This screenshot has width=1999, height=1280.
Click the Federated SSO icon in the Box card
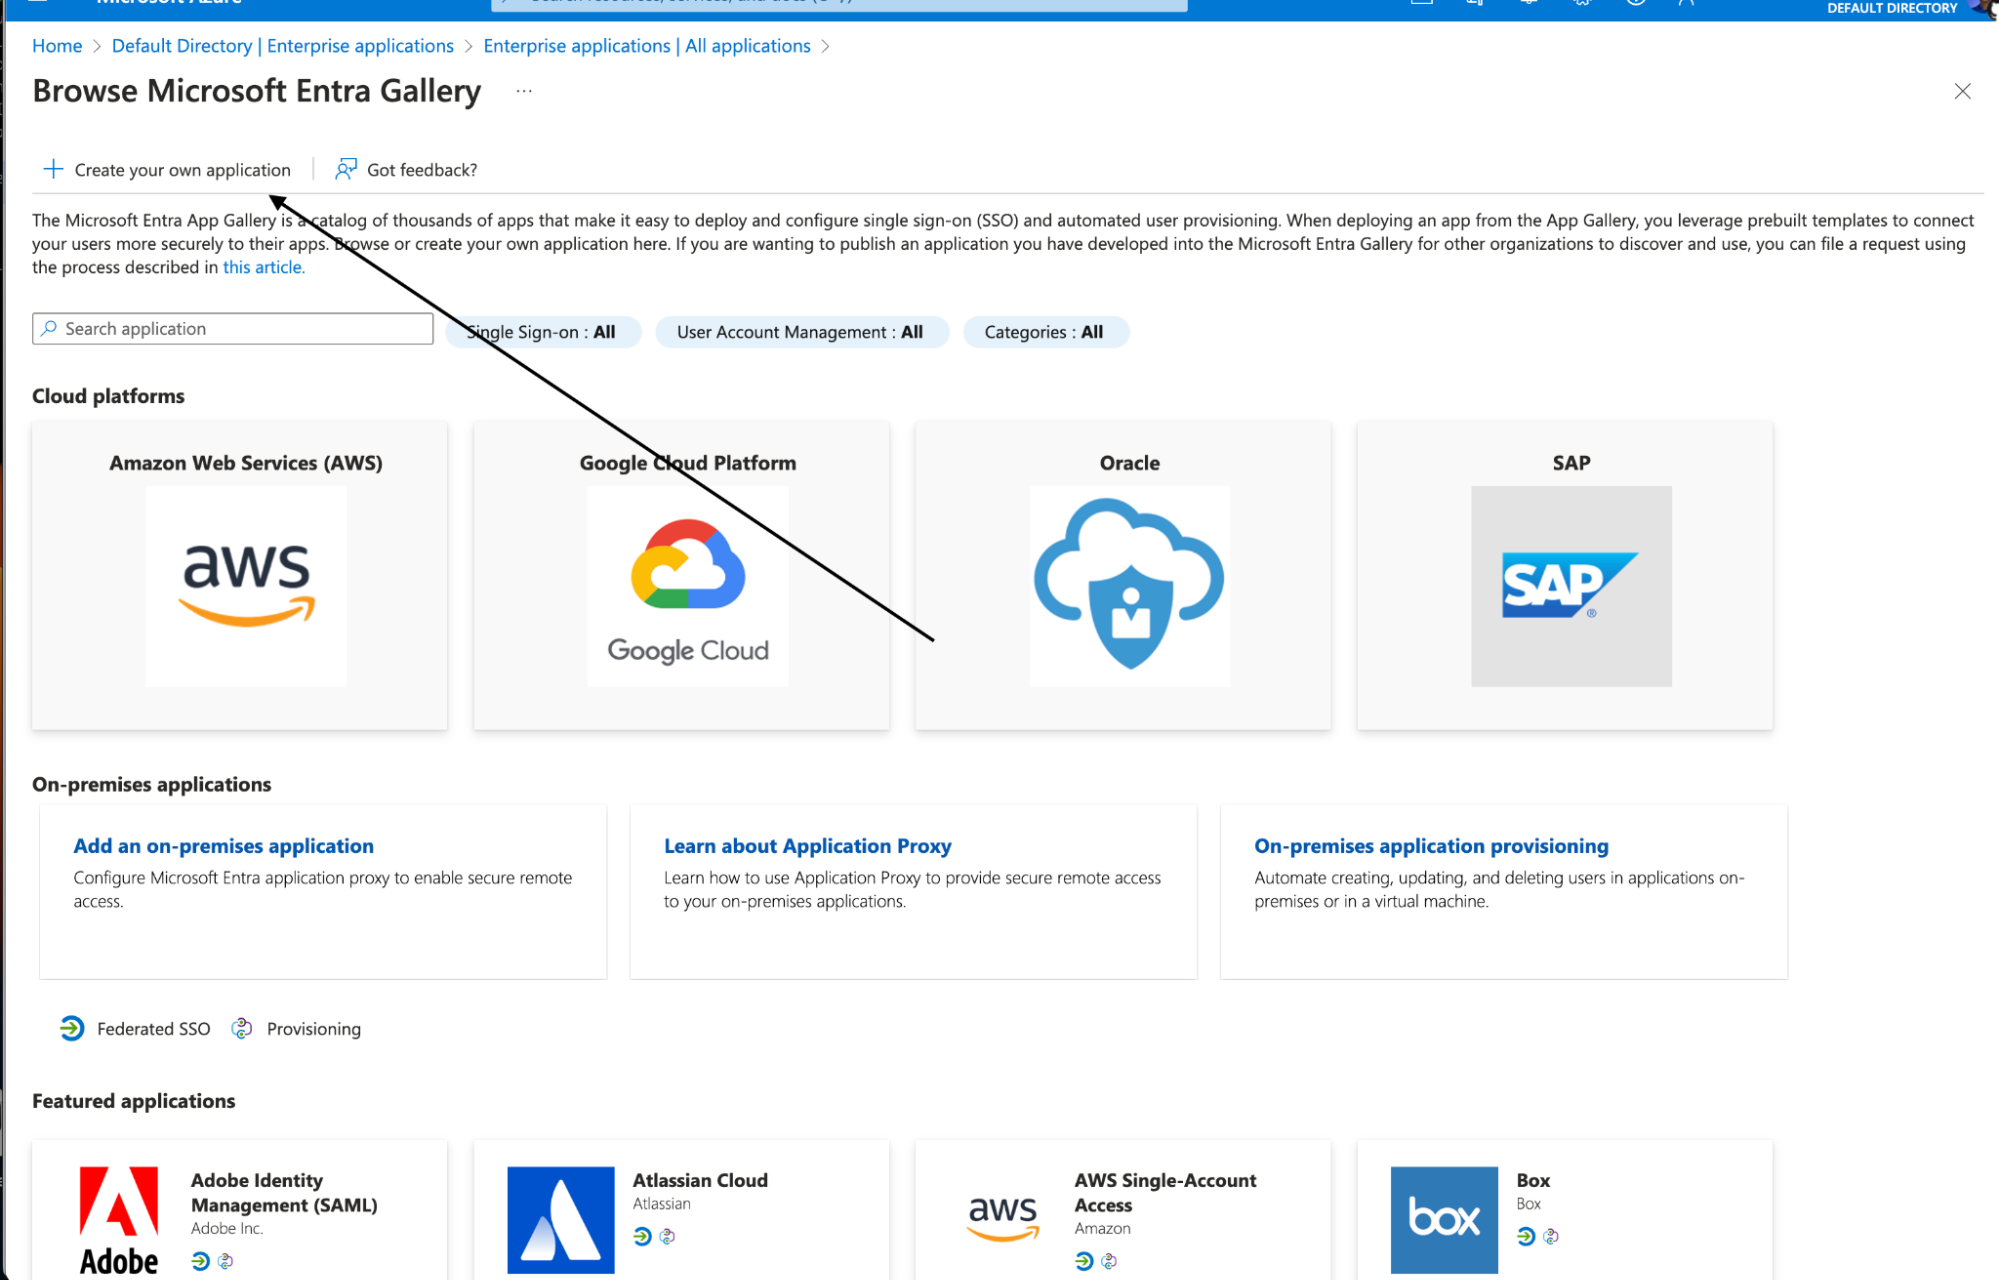point(1526,1237)
